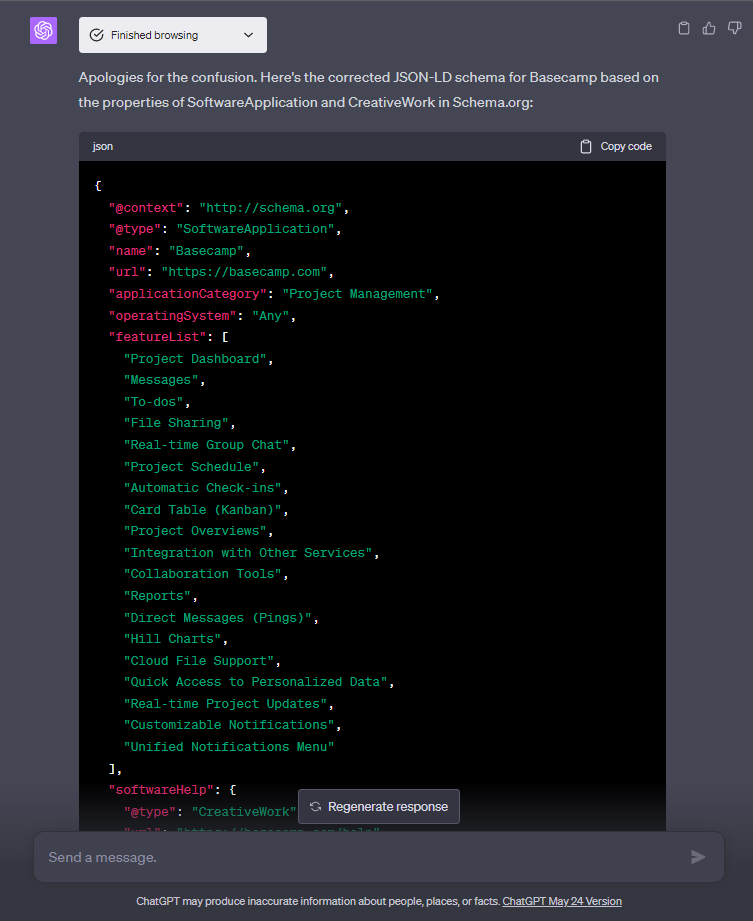The height and width of the screenshot is (921, 753).
Task: Click the "Messages" list entry
Action: click(161, 380)
